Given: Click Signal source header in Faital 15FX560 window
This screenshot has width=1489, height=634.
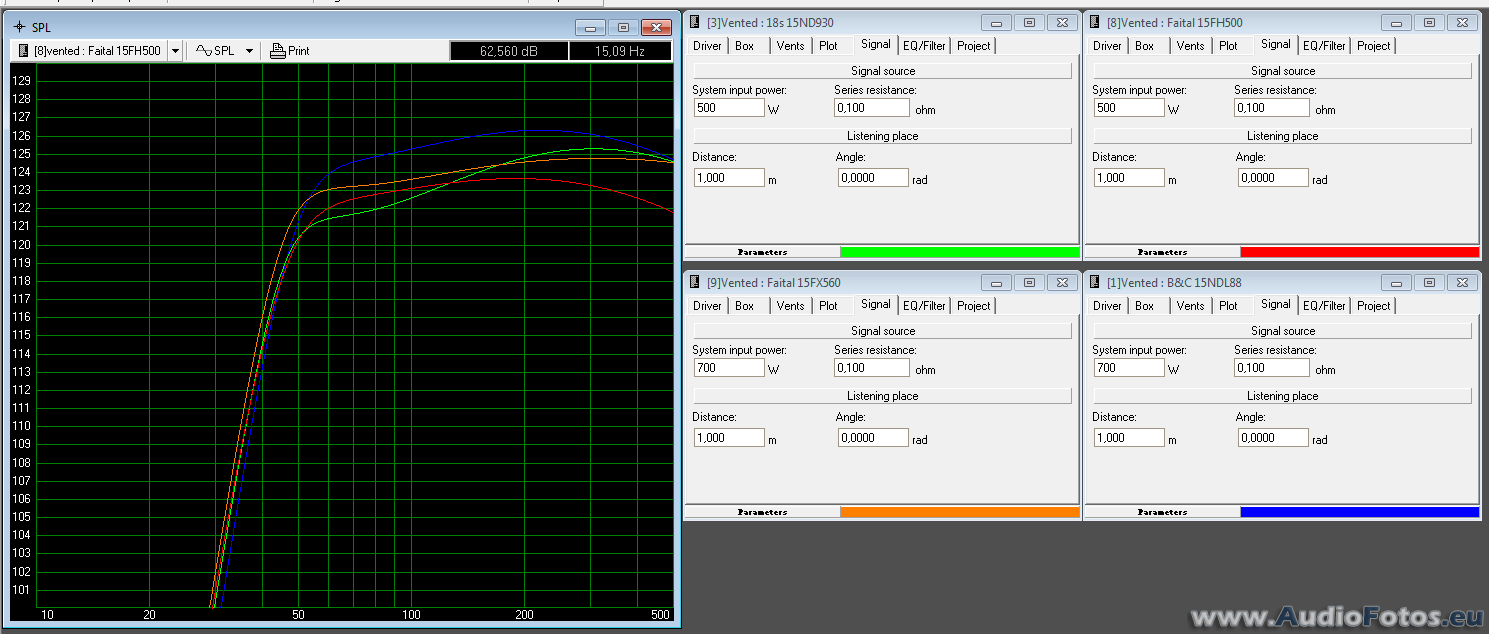Looking at the screenshot, I should tap(882, 331).
